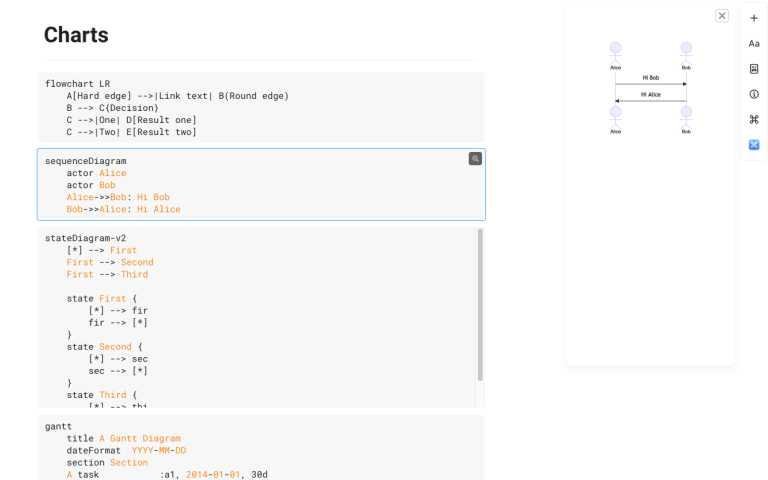768x480 pixels.
Task: Click the 'dateFormat YYYY-MM-DD' line
Action: coord(126,450)
